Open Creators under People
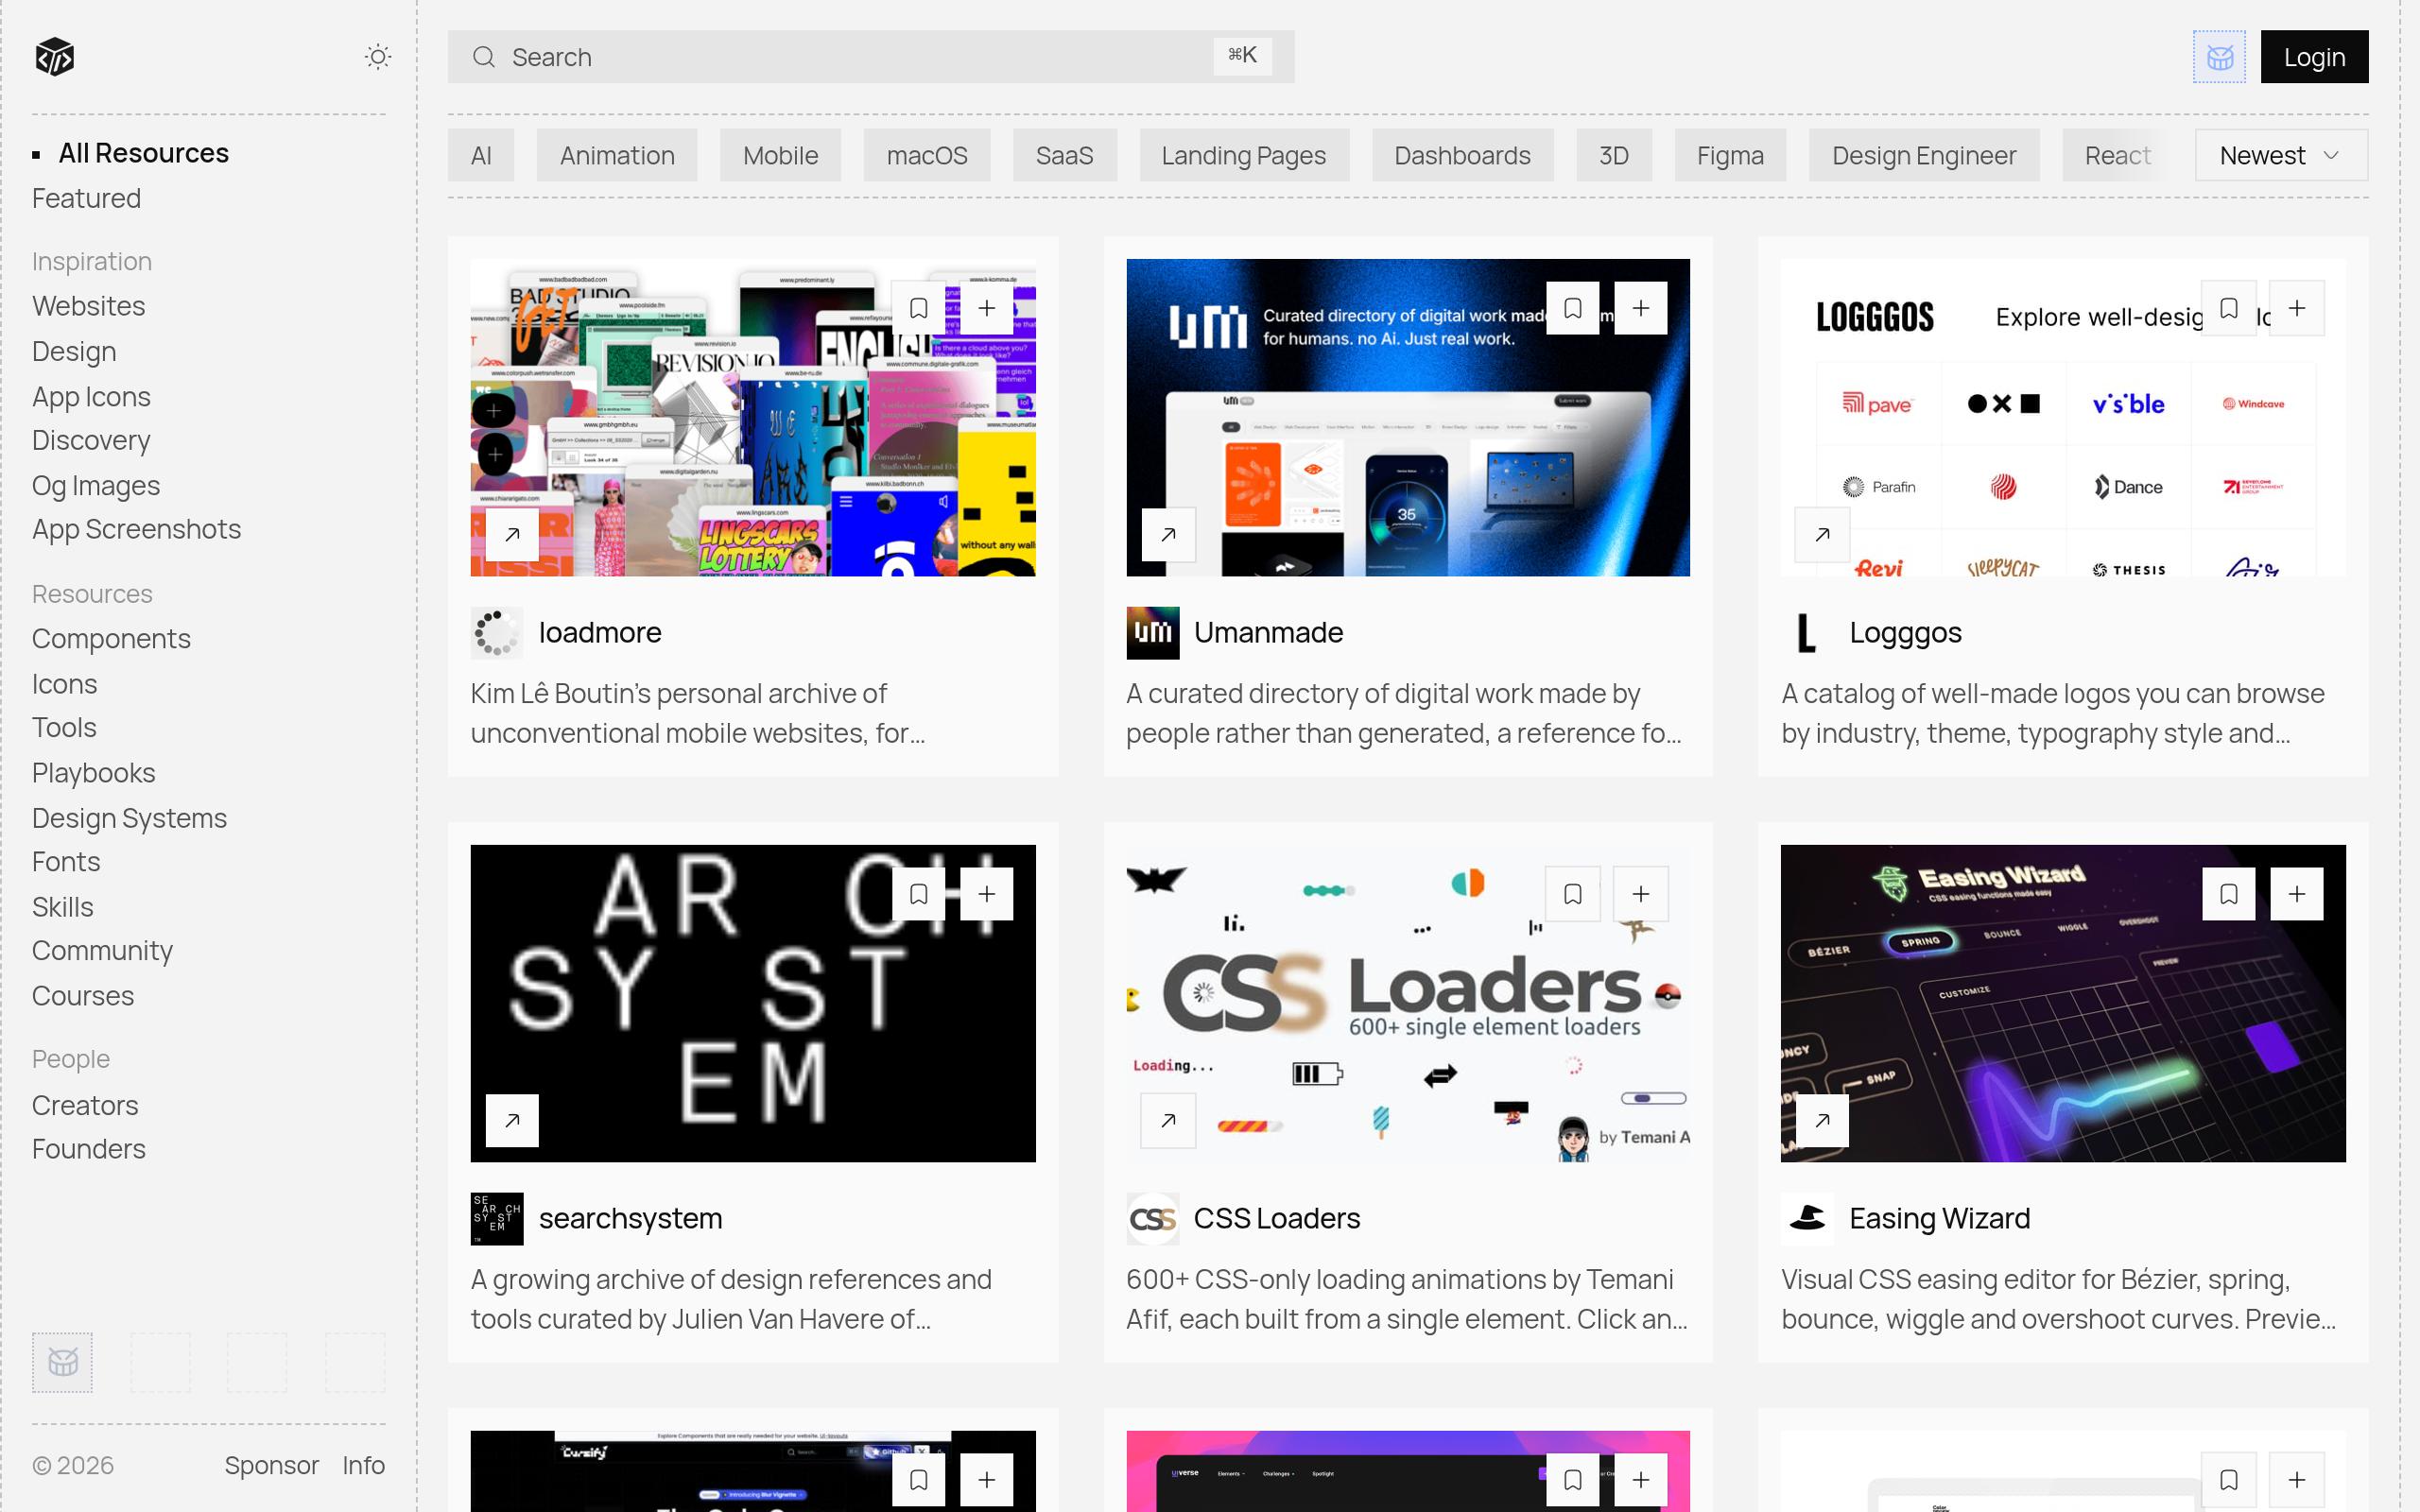The image size is (2420, 1512). pos(85,1105)
